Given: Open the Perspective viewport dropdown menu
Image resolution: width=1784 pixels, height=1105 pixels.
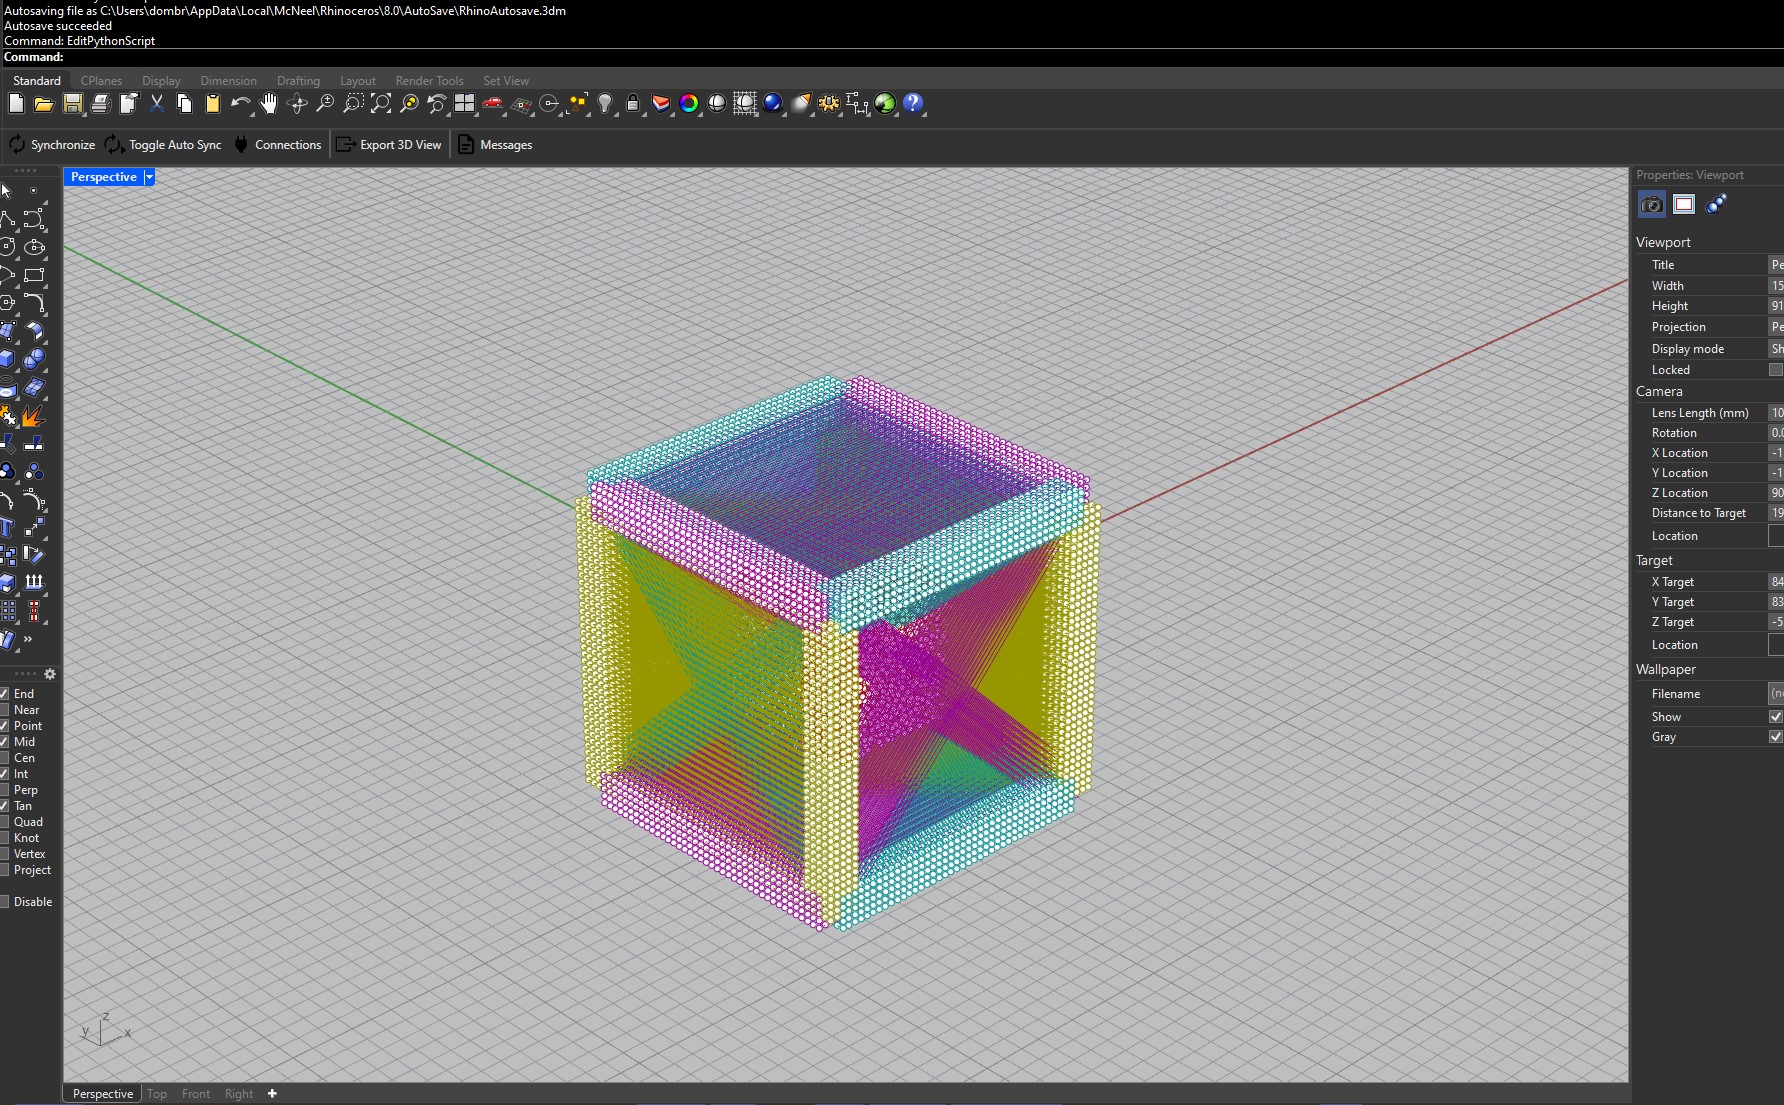Looking at the screenshot, I should coord(148,177).
